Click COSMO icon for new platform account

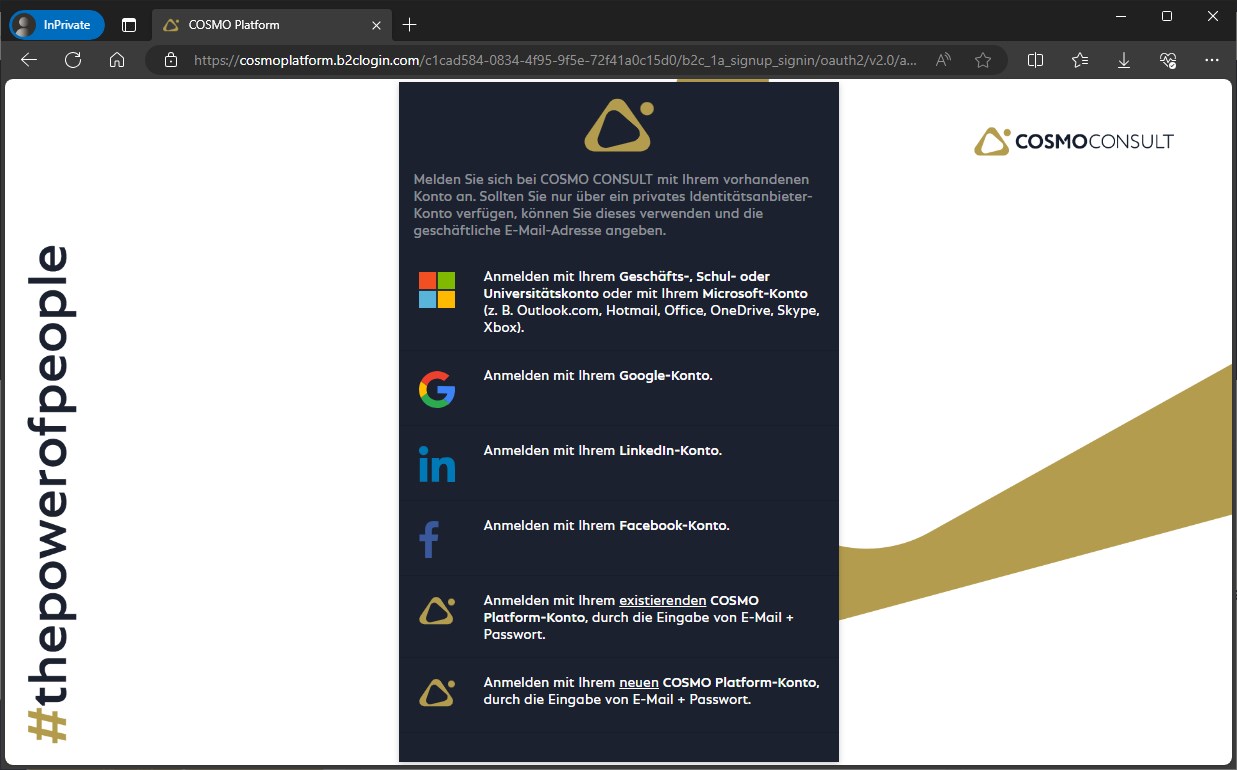click(437, 692)
